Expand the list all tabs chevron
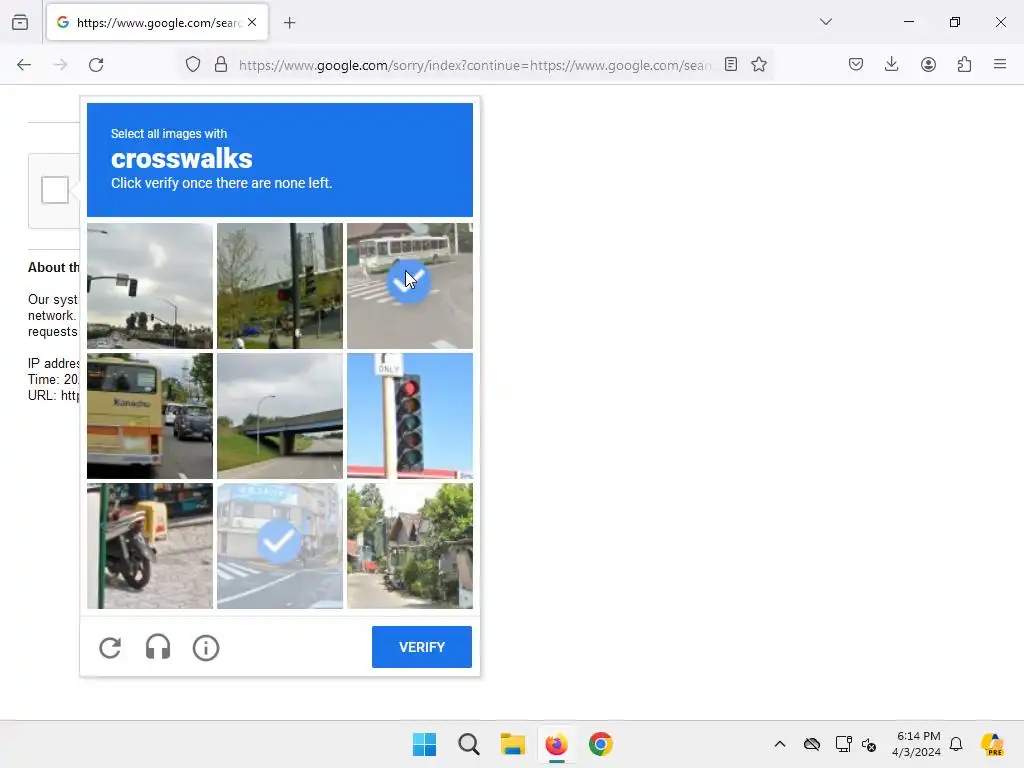 826,22
